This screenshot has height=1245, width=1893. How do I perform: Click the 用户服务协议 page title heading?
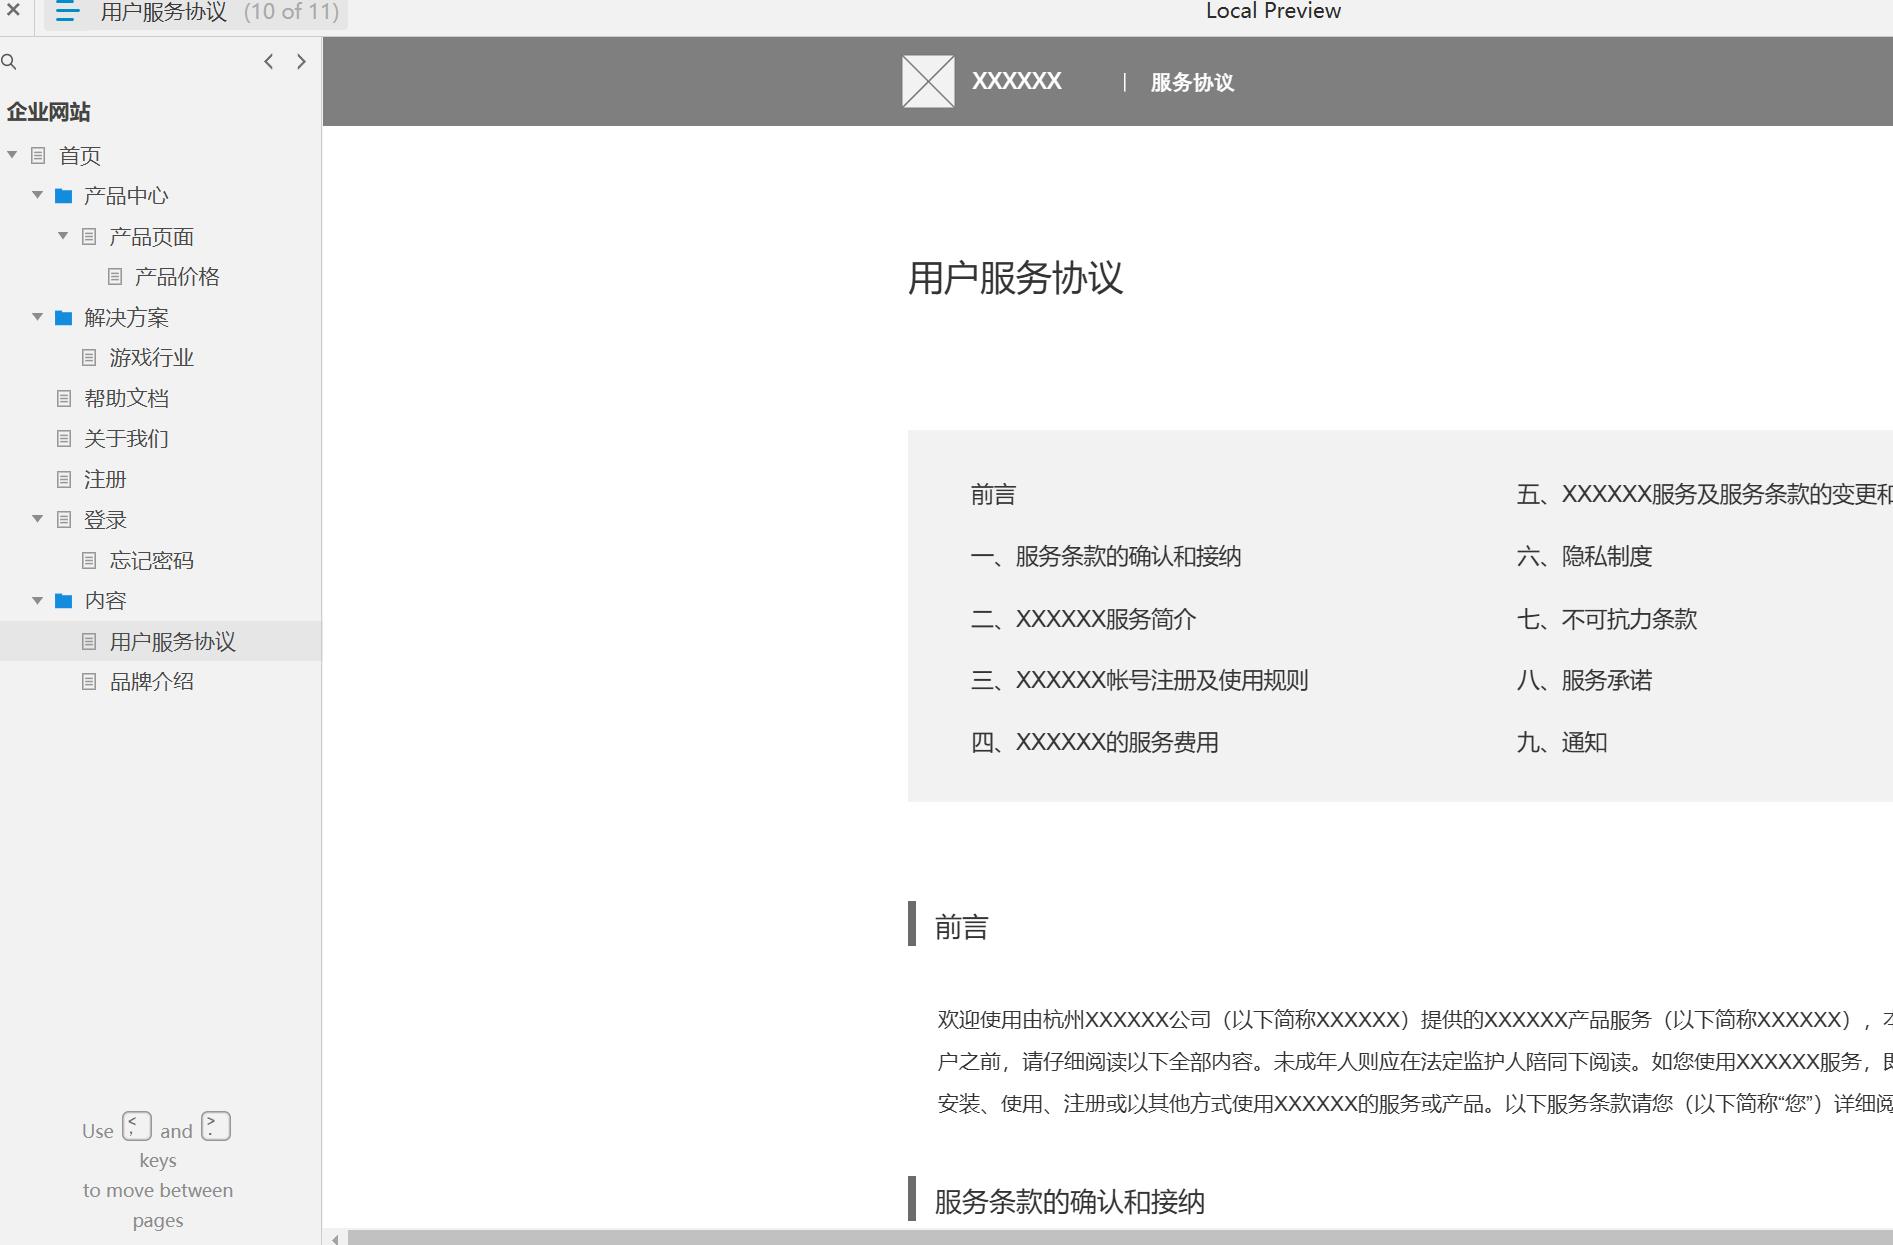[x=1016, y=278]
